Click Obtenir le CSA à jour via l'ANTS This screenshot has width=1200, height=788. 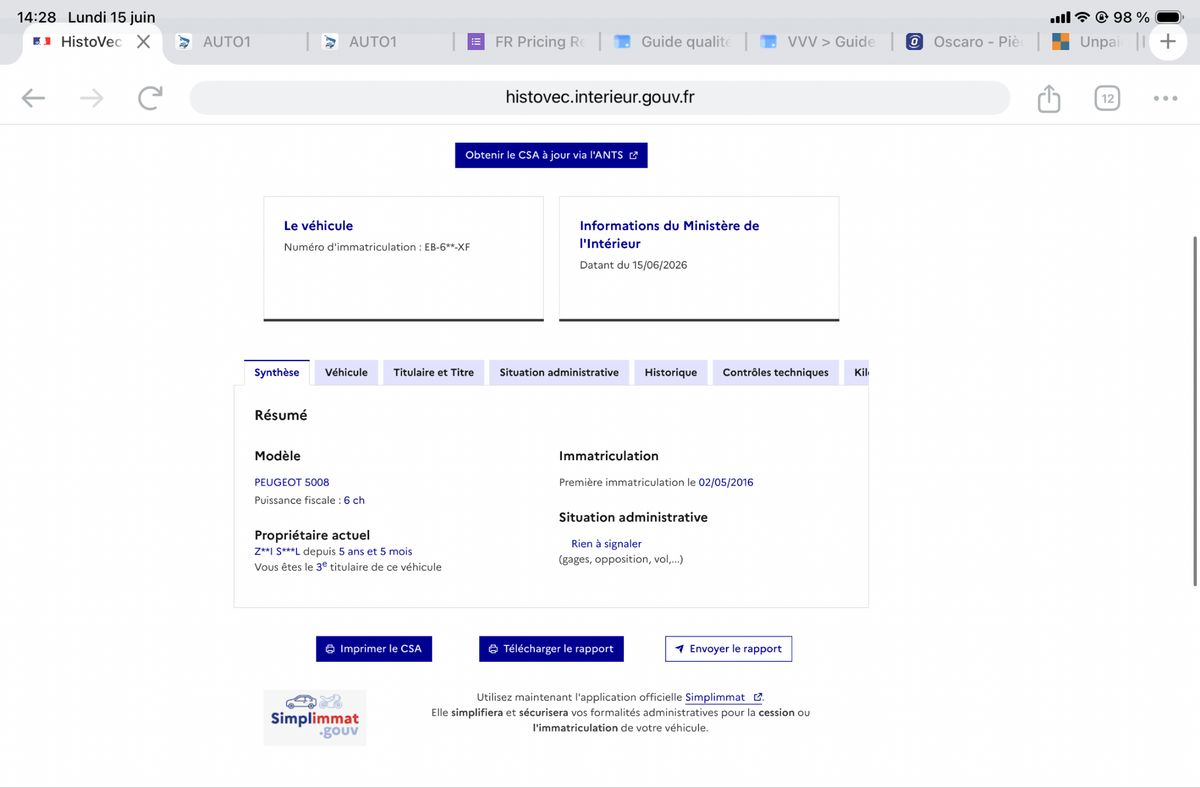tap(551, 155)
